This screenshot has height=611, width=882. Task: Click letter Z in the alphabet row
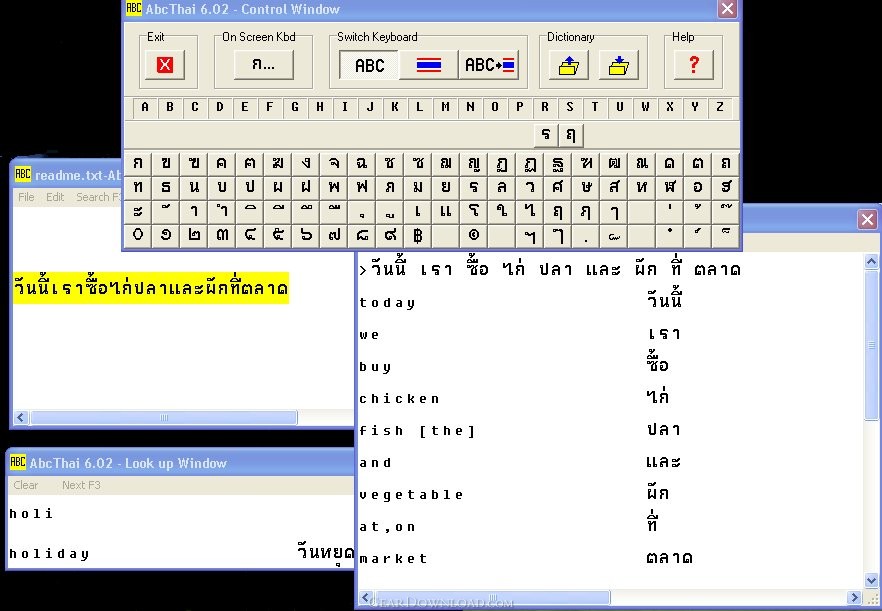tap(719, 107)
